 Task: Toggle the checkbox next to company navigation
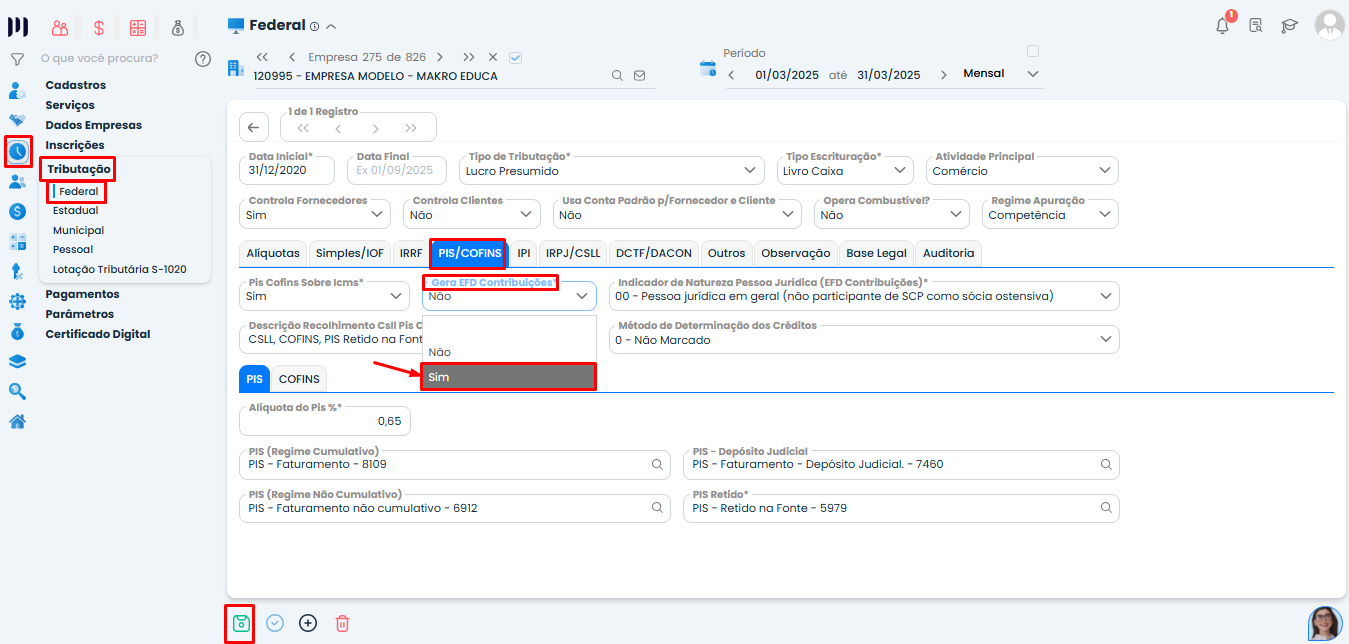516,57
